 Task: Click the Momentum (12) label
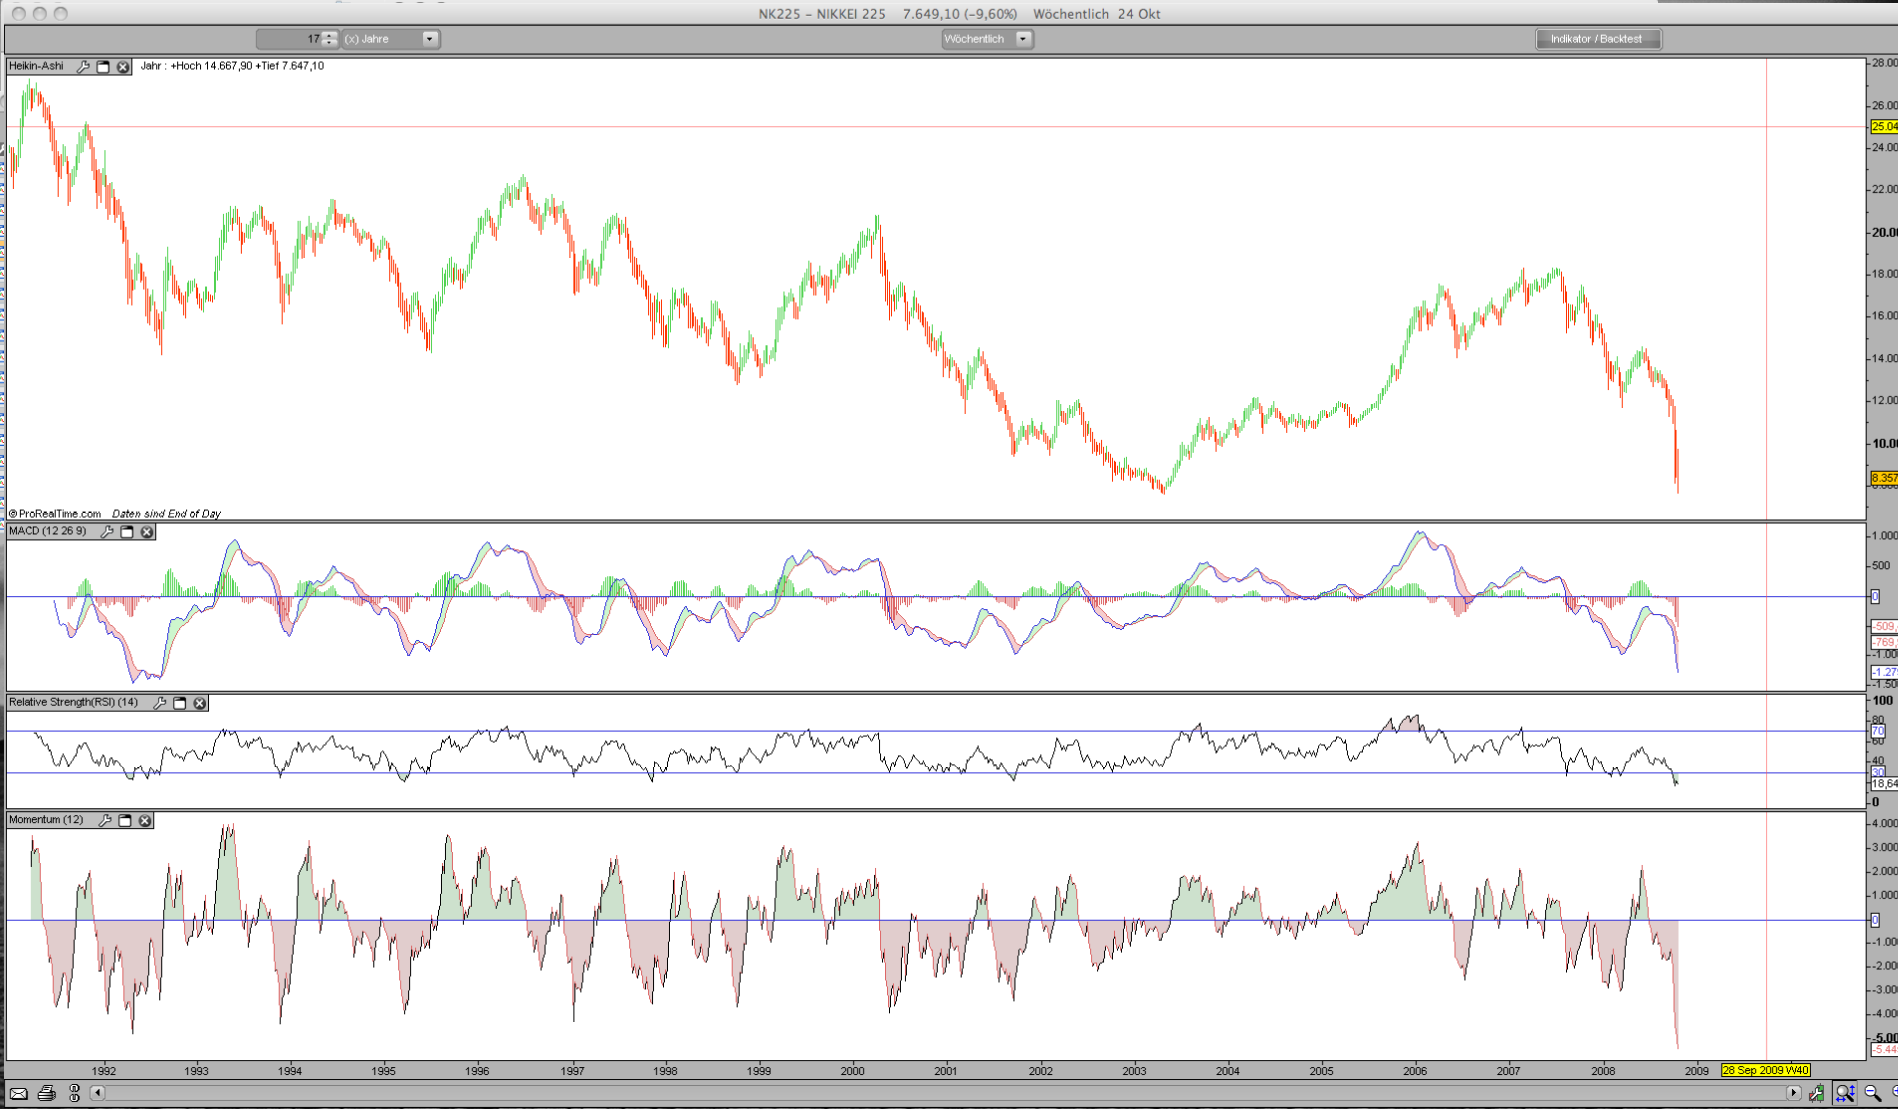click(x=46, y=820)
